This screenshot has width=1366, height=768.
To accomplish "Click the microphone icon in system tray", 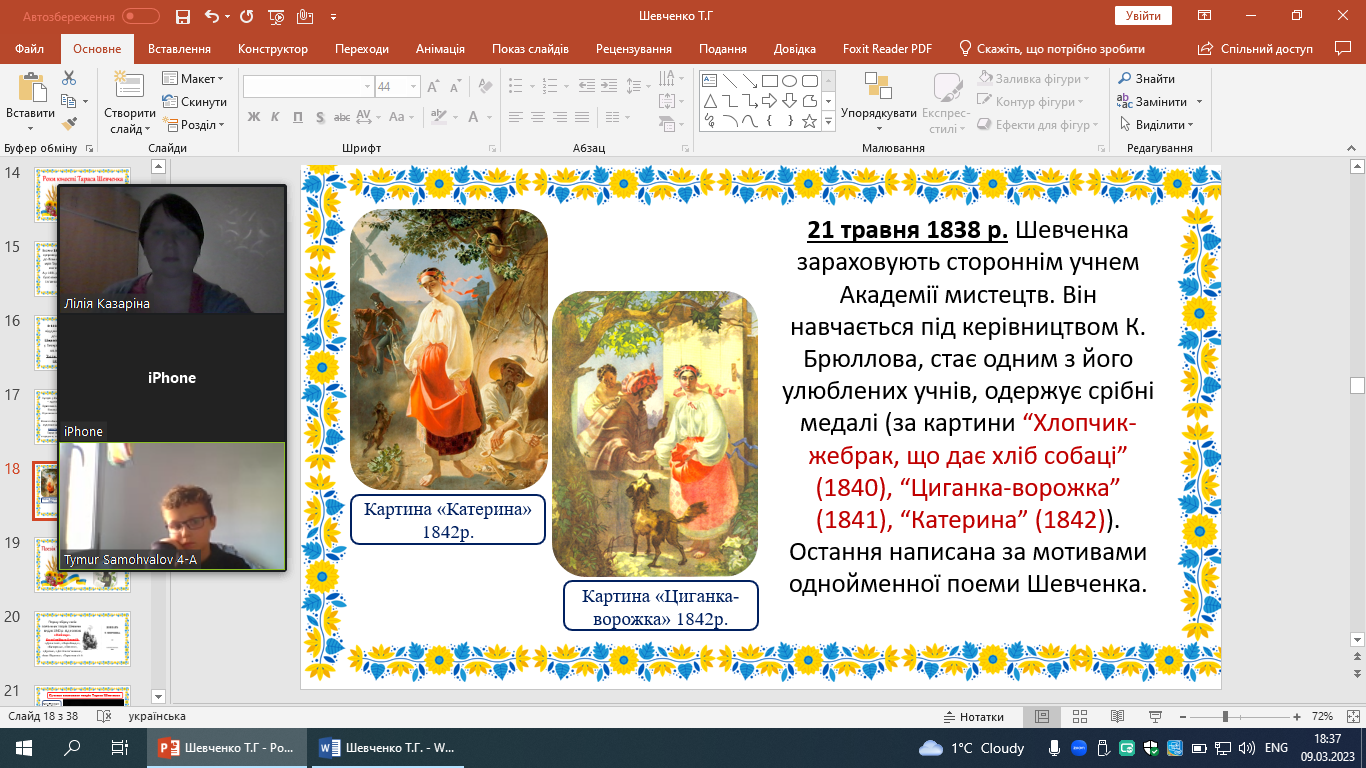I will tap(1054, 748).
